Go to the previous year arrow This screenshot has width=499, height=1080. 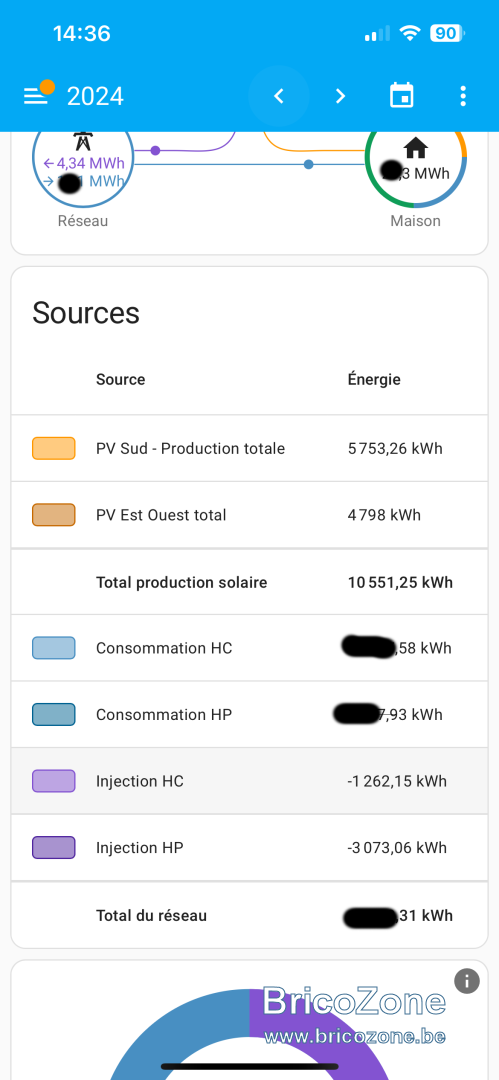pyautogui.click(x=278, y=96)
